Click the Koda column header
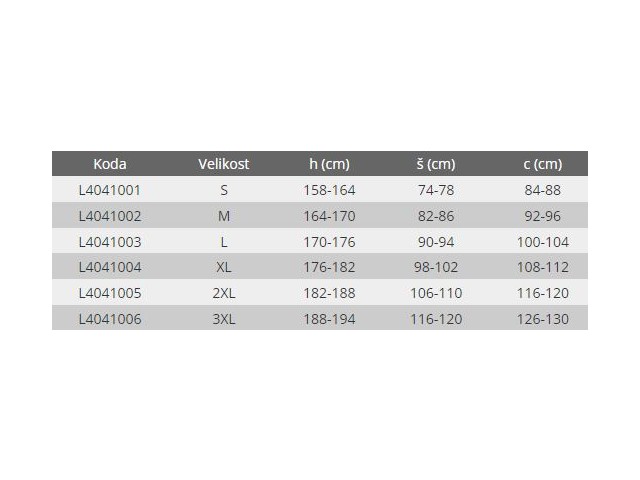Viewport: 640px width, 480px height. tap(110, 164)
